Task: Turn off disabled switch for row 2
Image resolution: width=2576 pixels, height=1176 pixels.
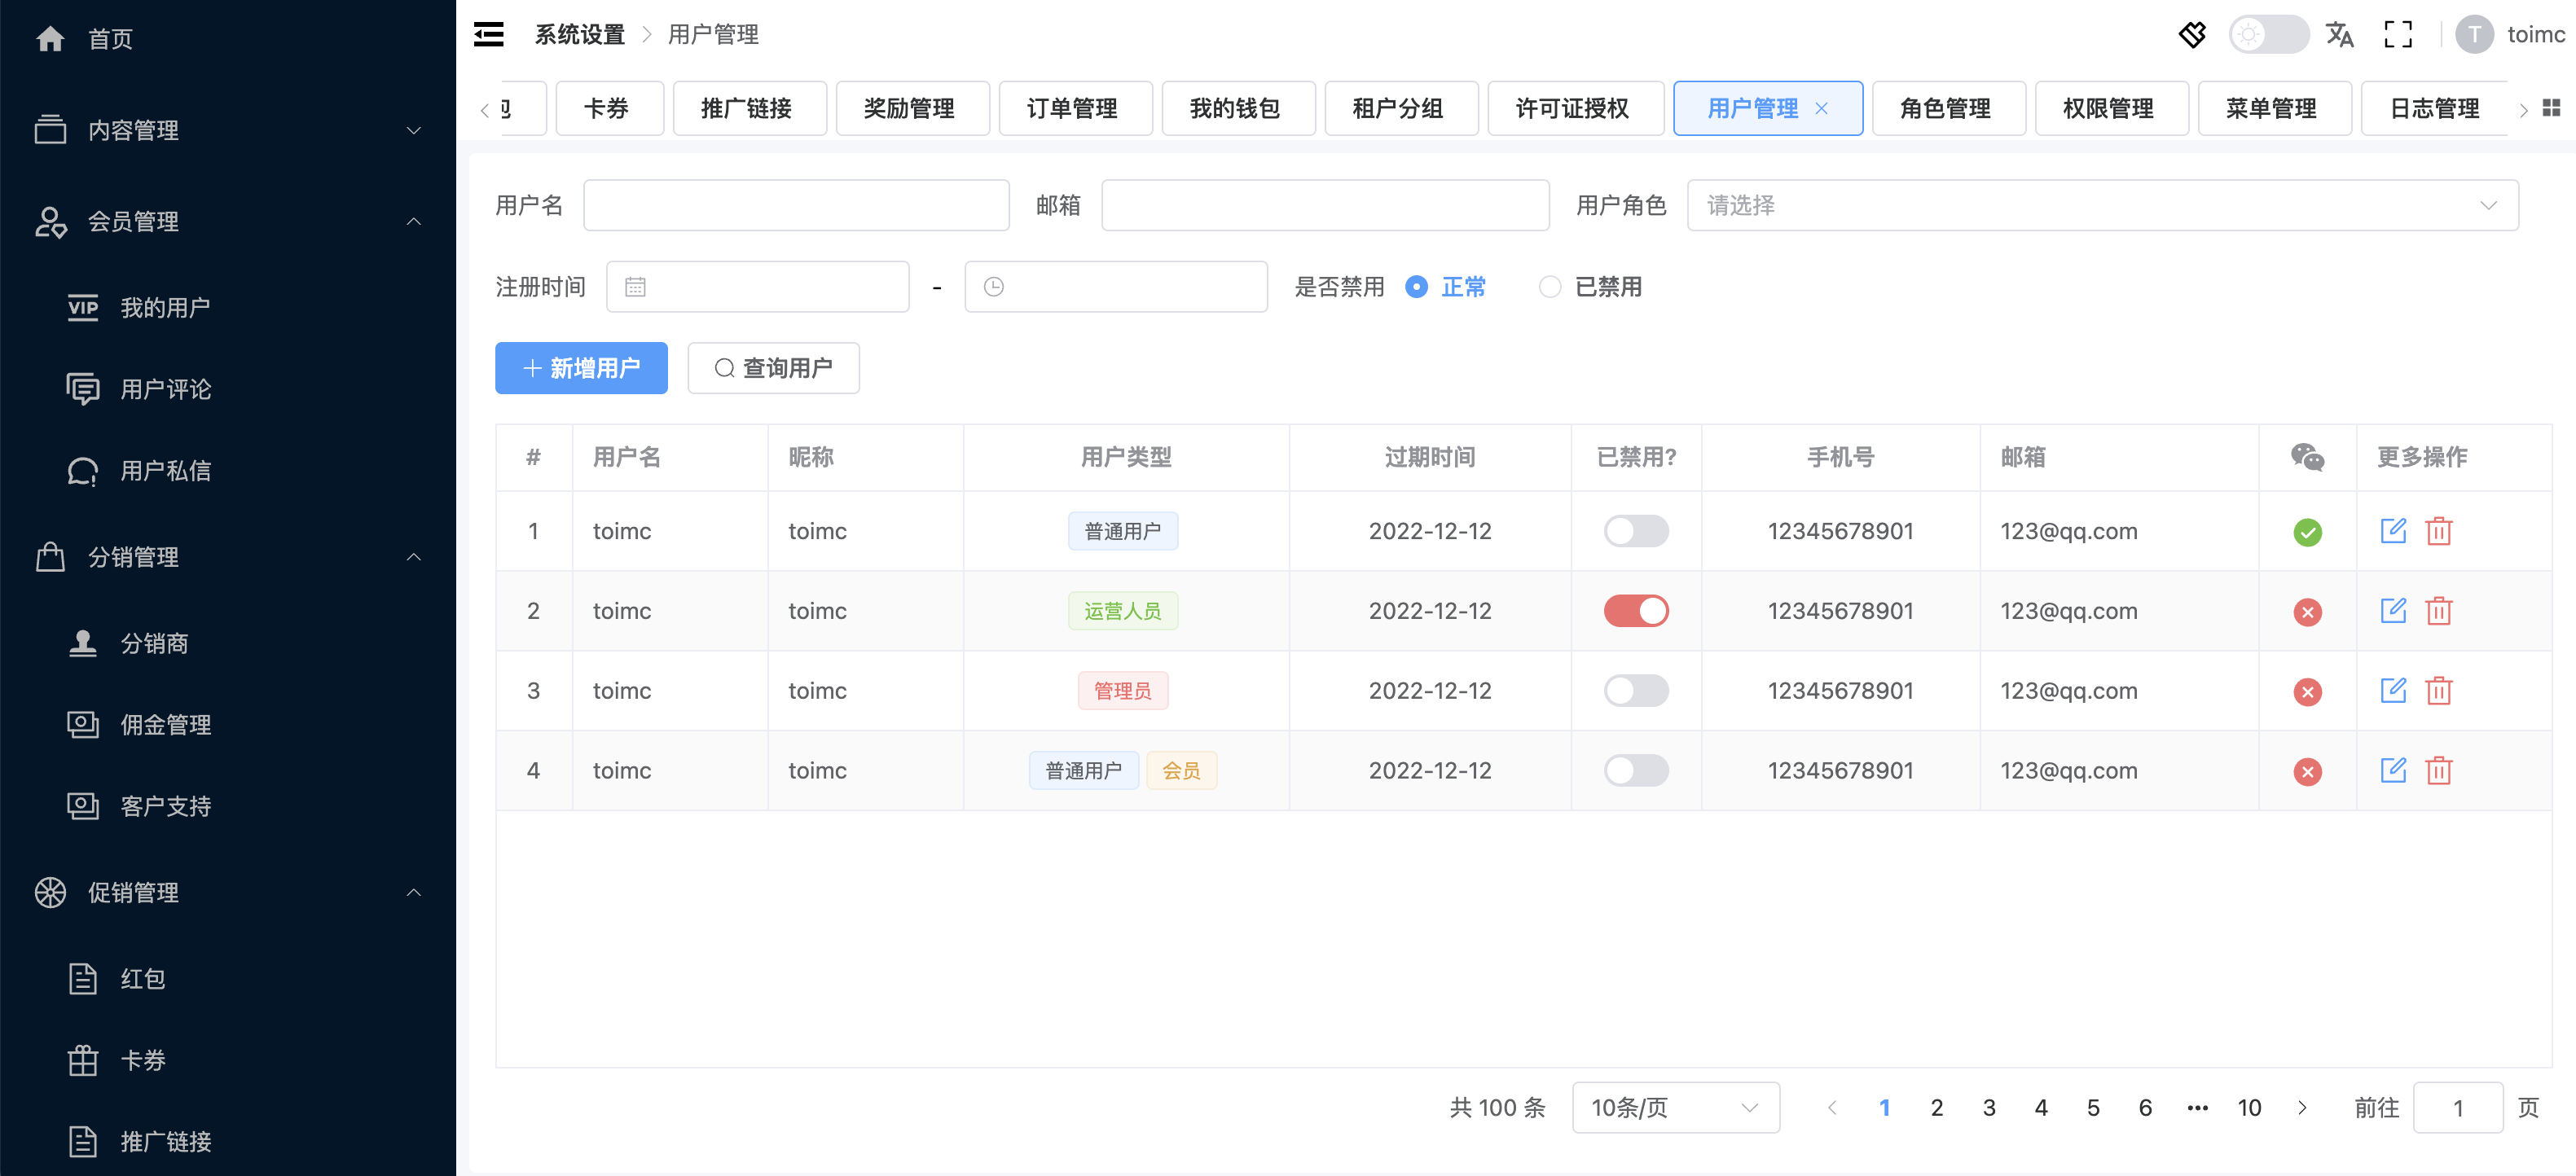Action: click(1635, 611)
